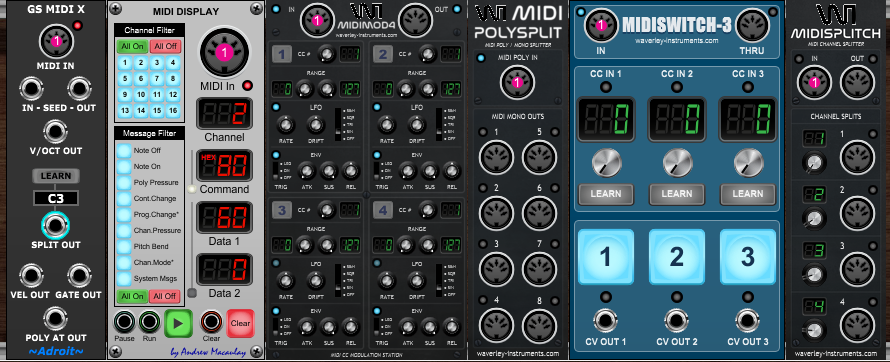Image resolution: width=890 pixels, height=362 pixels.
Task: Click Message Filter All Off button
Action: pos(165,296)
